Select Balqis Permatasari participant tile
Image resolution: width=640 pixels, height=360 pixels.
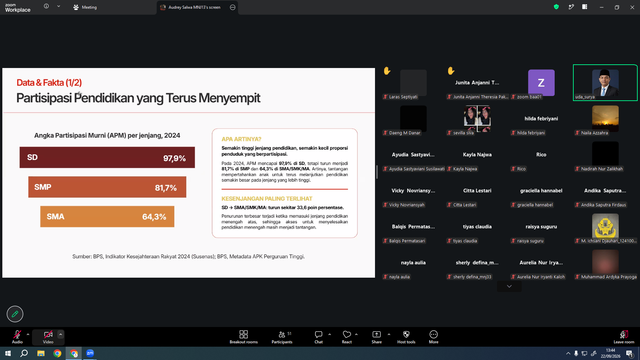pos(413,227)
